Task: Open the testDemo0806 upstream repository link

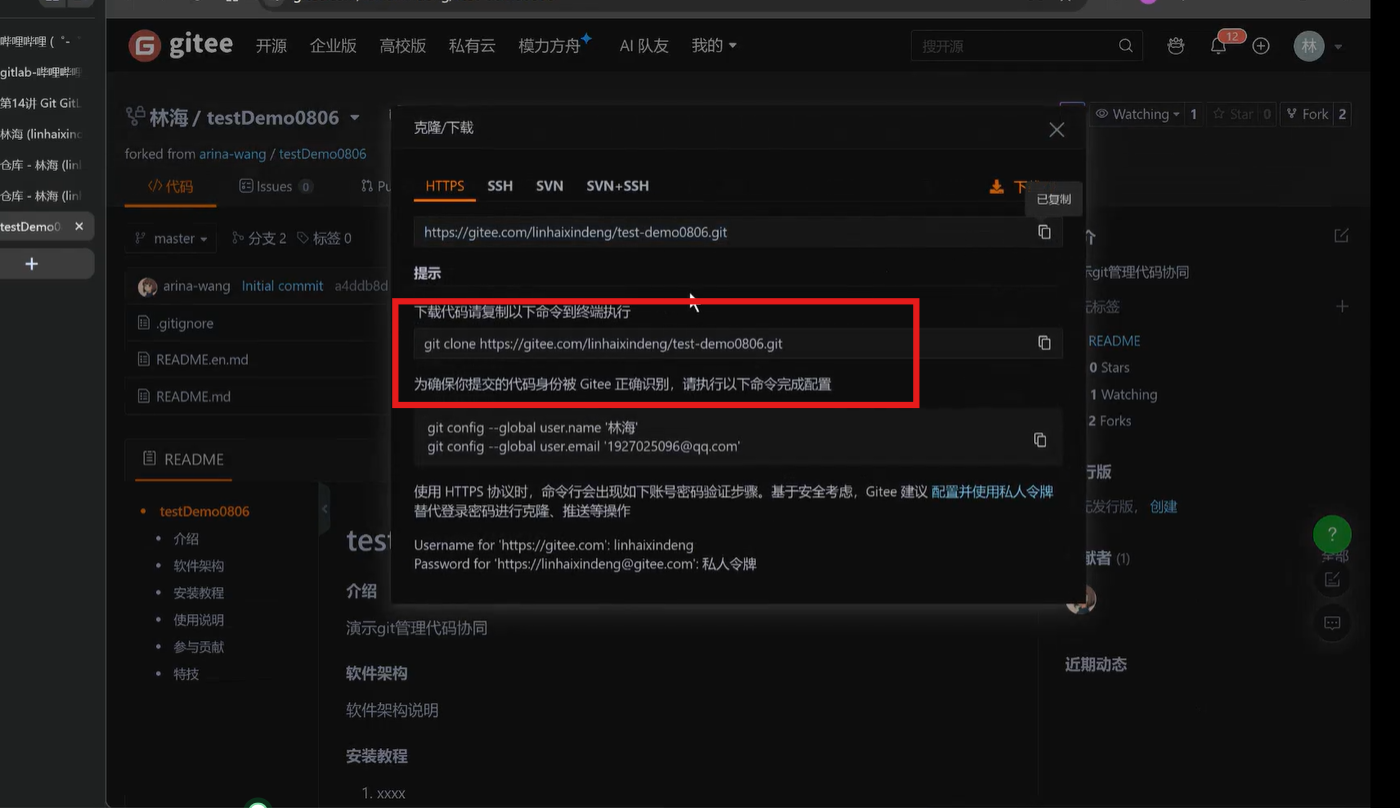Action: click(323, 154)
